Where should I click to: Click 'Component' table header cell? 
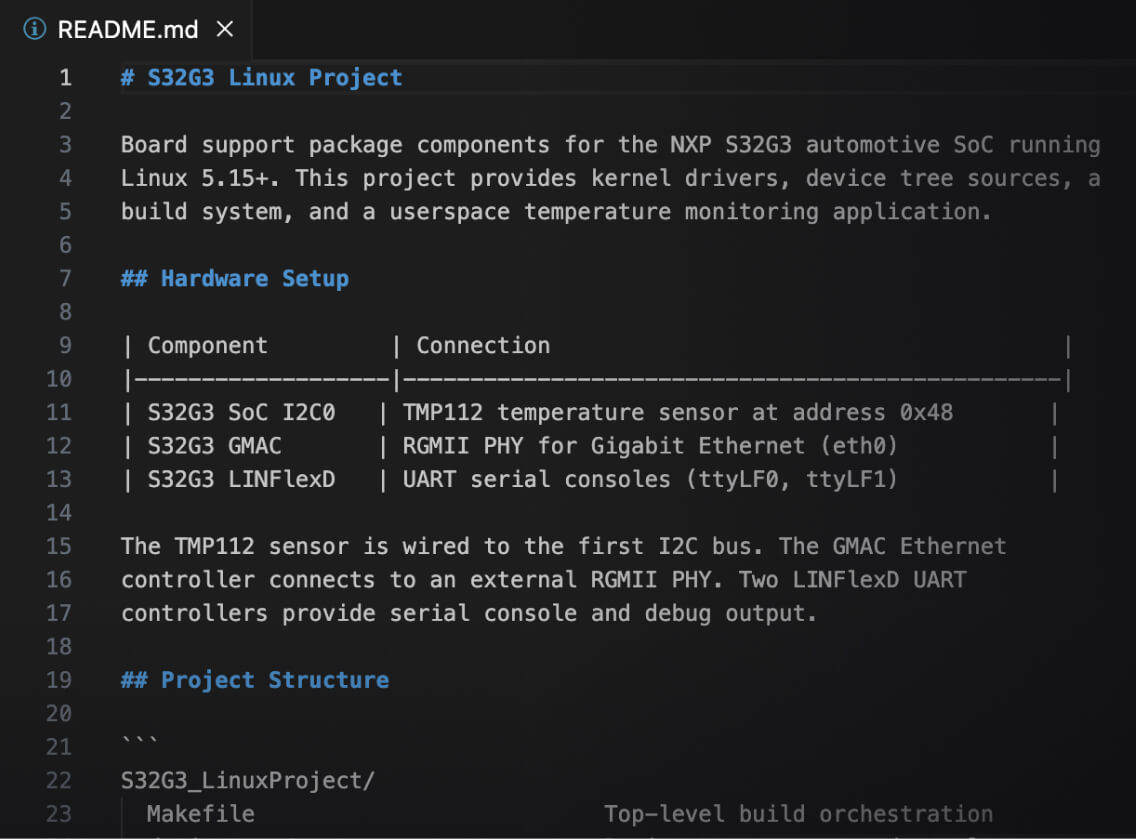point(208,345)
